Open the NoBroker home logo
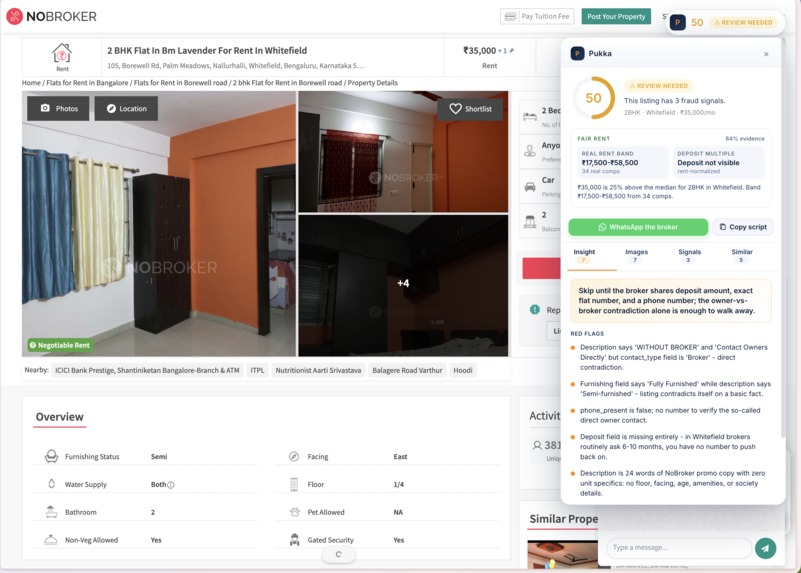Screen dimensions: 801x573 [51, 16]
